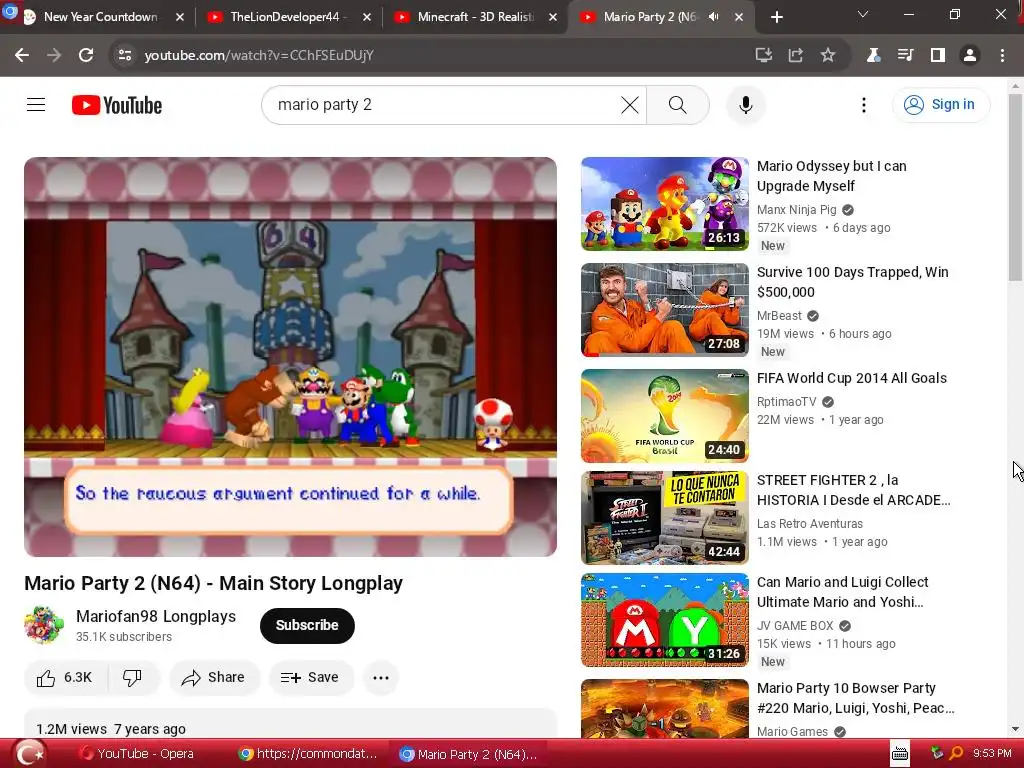This screenshot has height=768, width=1024.
Task: Switch to YouTube - Opera taskbar window
Action: [x=136, y=754]
